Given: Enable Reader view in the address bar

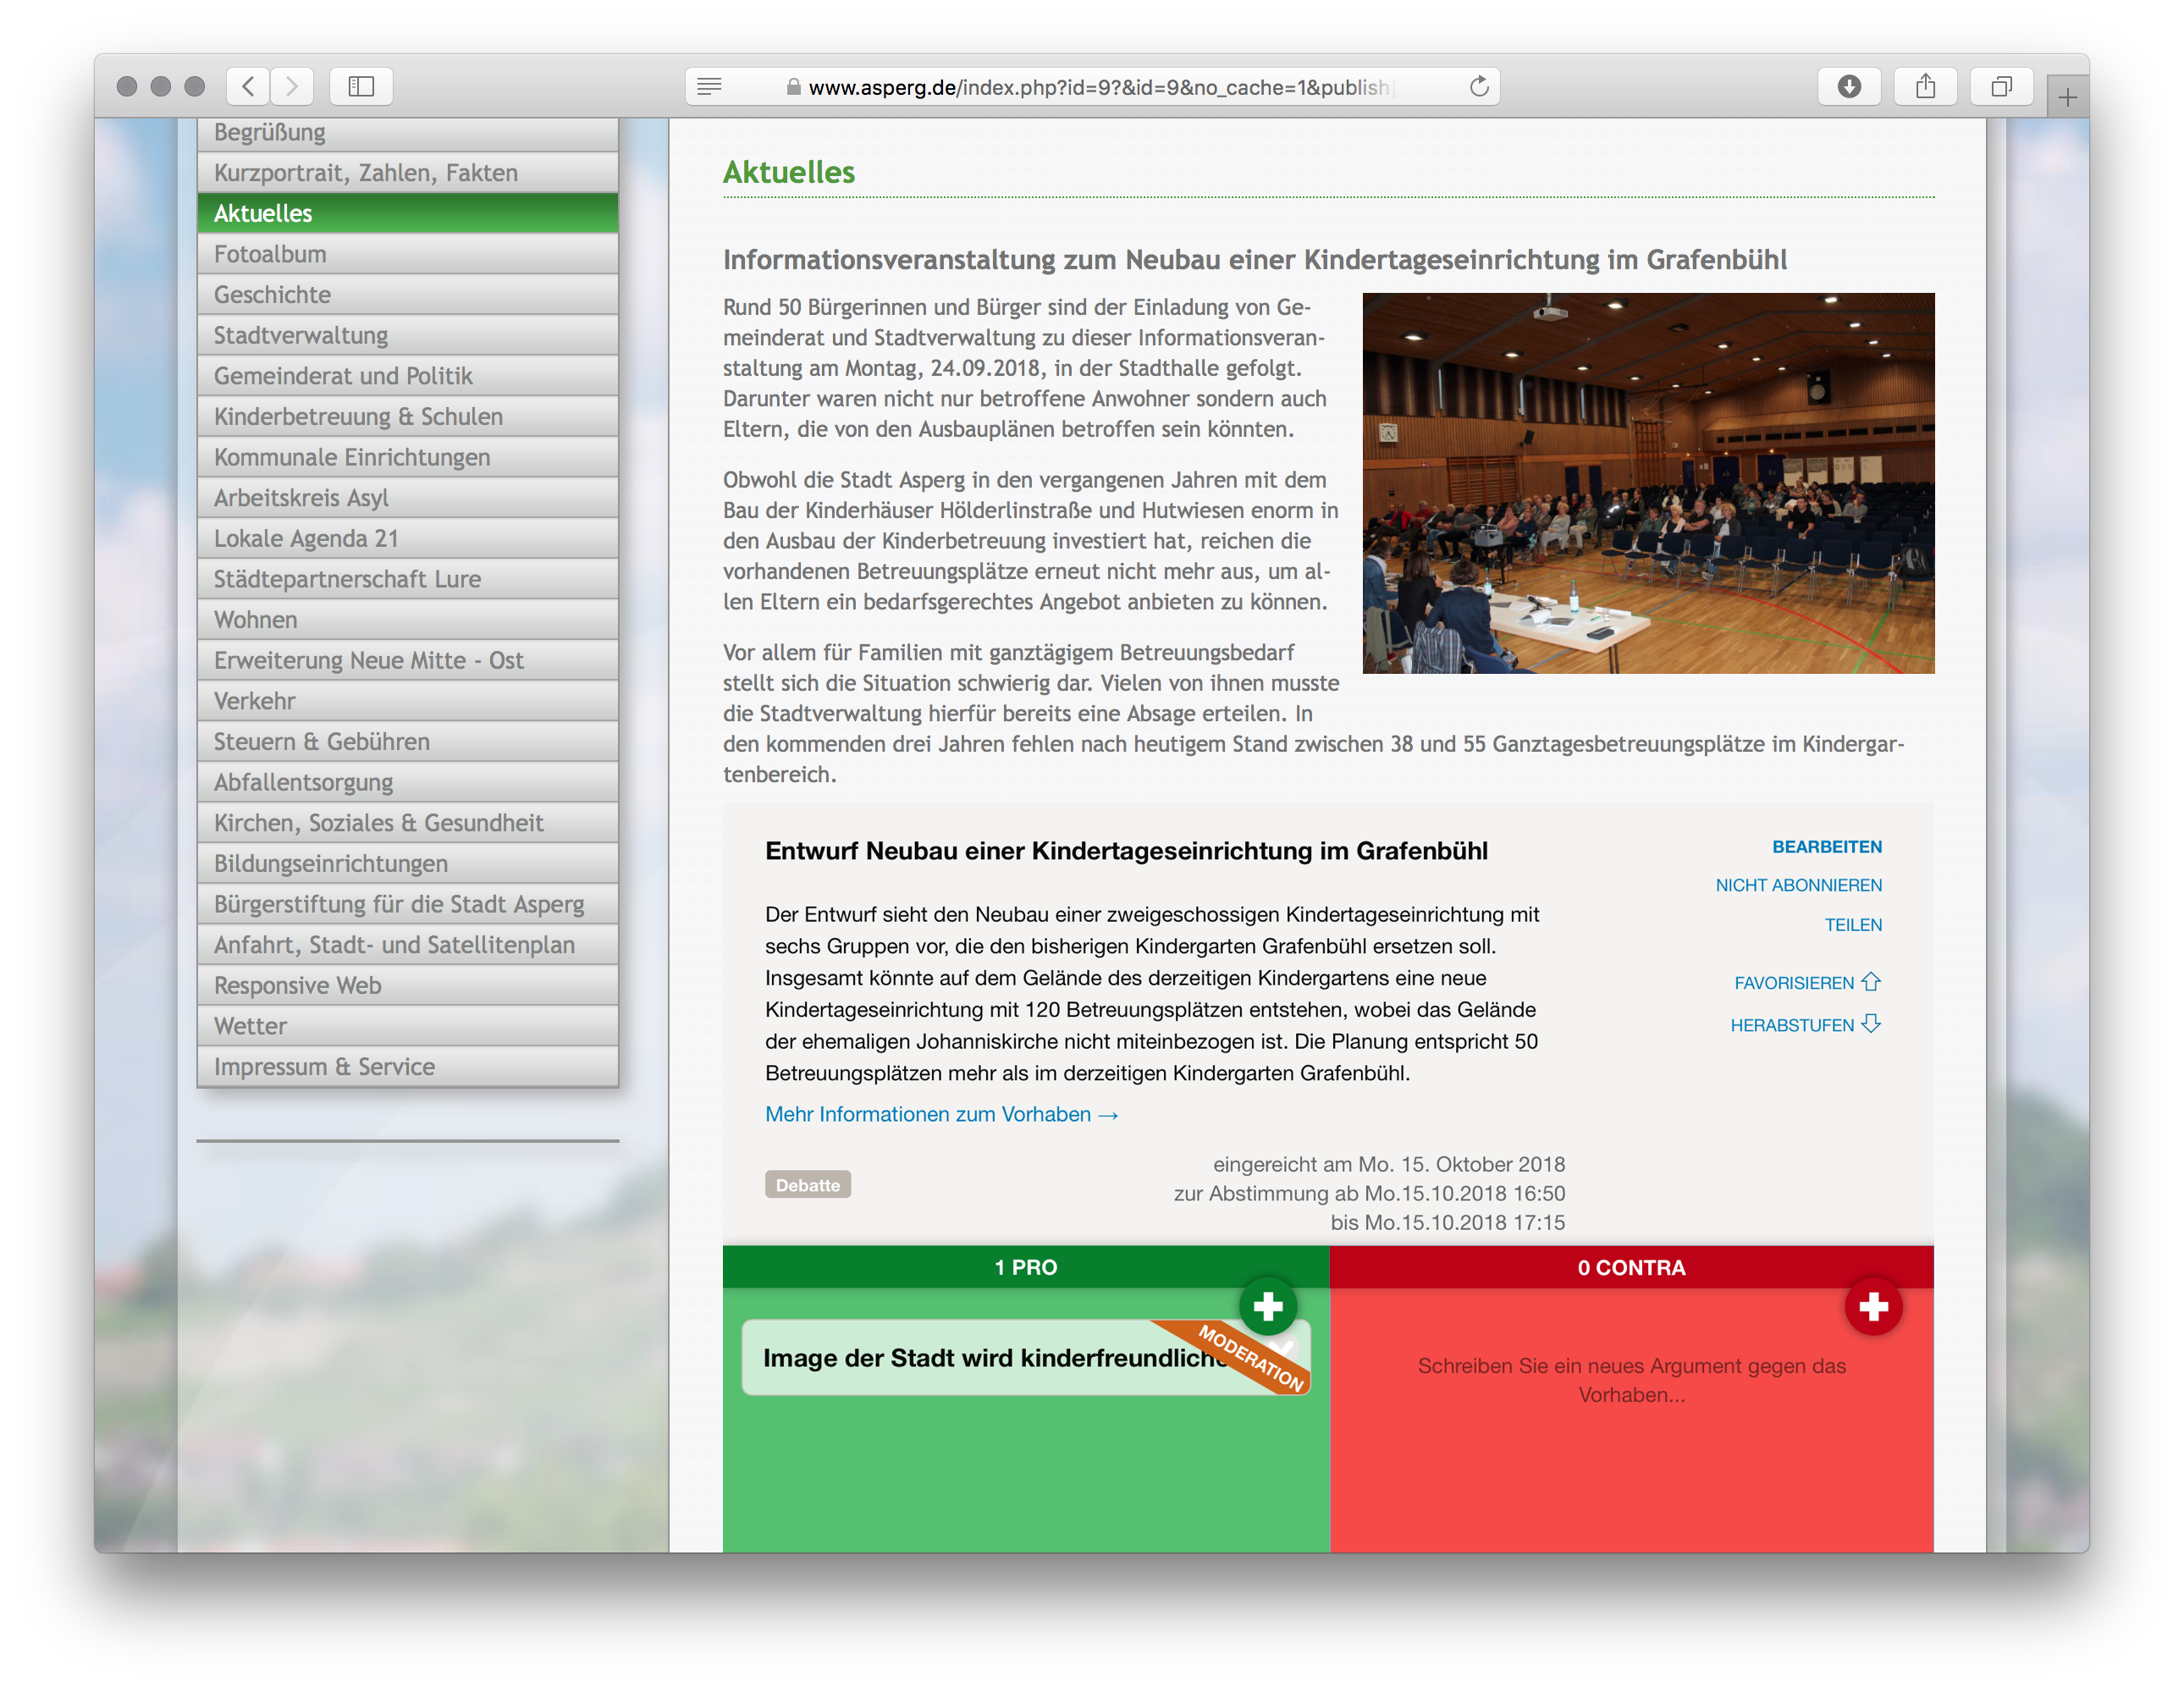Looking at the screenshot, I should coord(709,87).
